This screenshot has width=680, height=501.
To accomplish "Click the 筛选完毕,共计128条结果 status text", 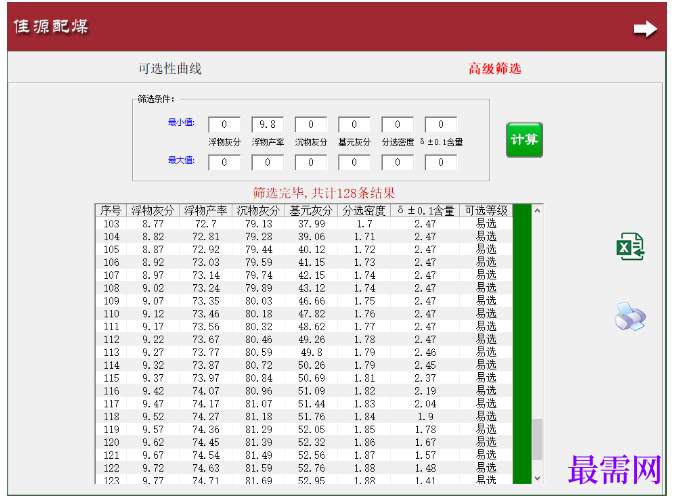I will point(324,193).
